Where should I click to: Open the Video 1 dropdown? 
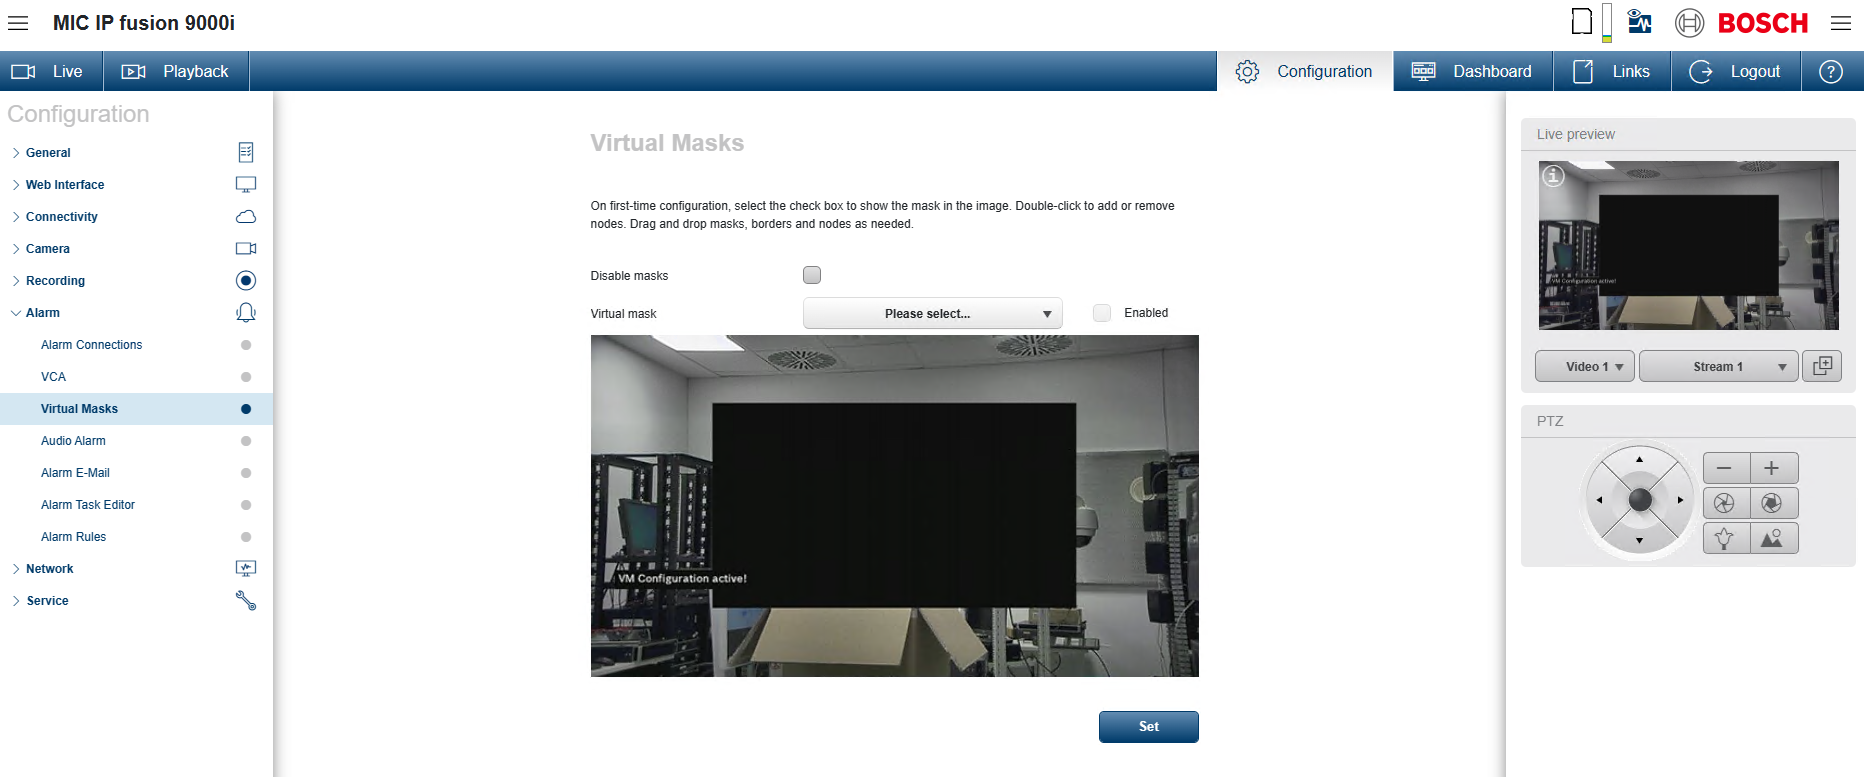[1585, 366]
